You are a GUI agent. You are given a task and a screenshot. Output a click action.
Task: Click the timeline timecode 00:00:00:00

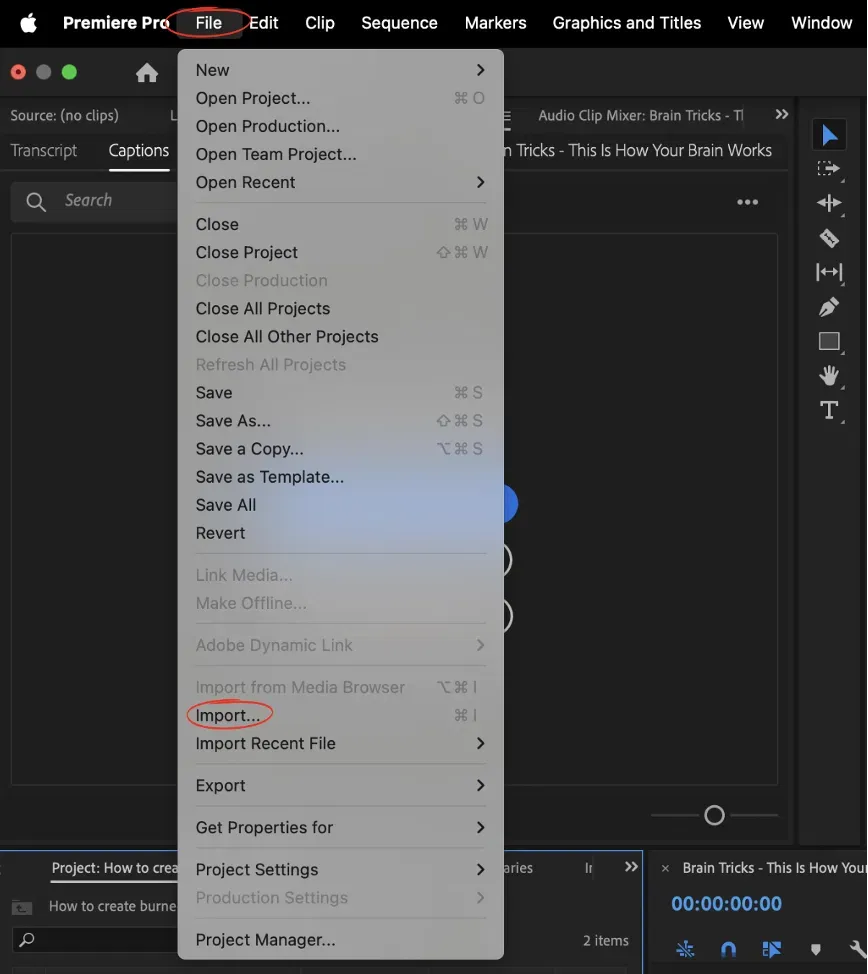[726, 903]
